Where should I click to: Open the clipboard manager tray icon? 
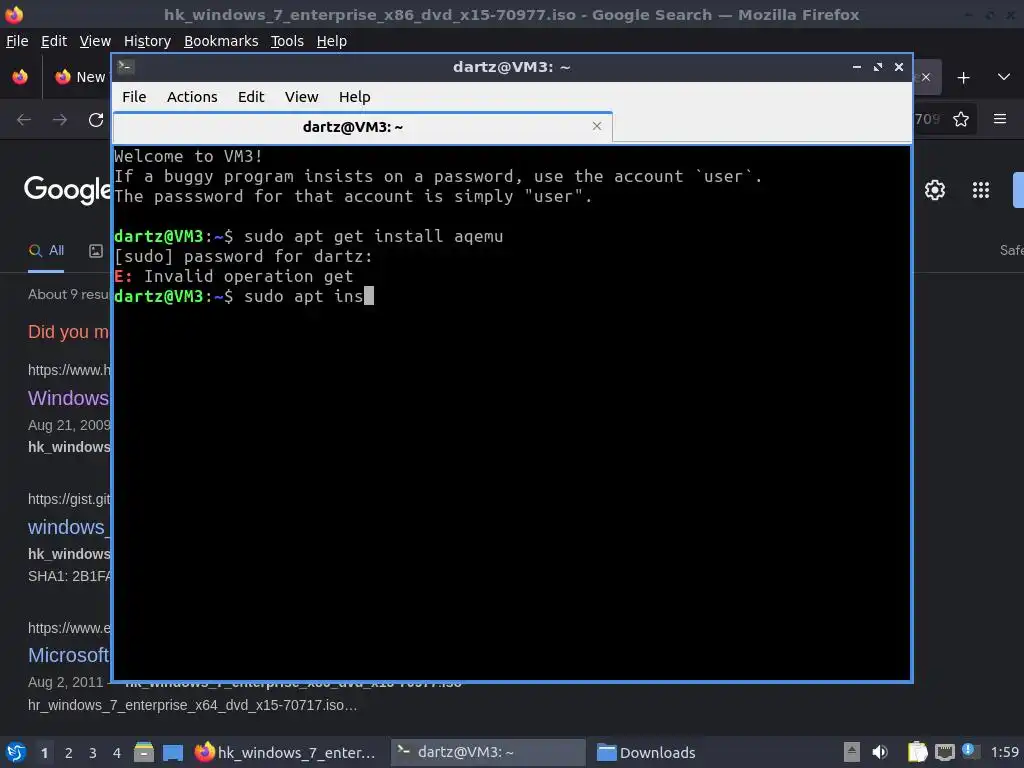[918, 752]
